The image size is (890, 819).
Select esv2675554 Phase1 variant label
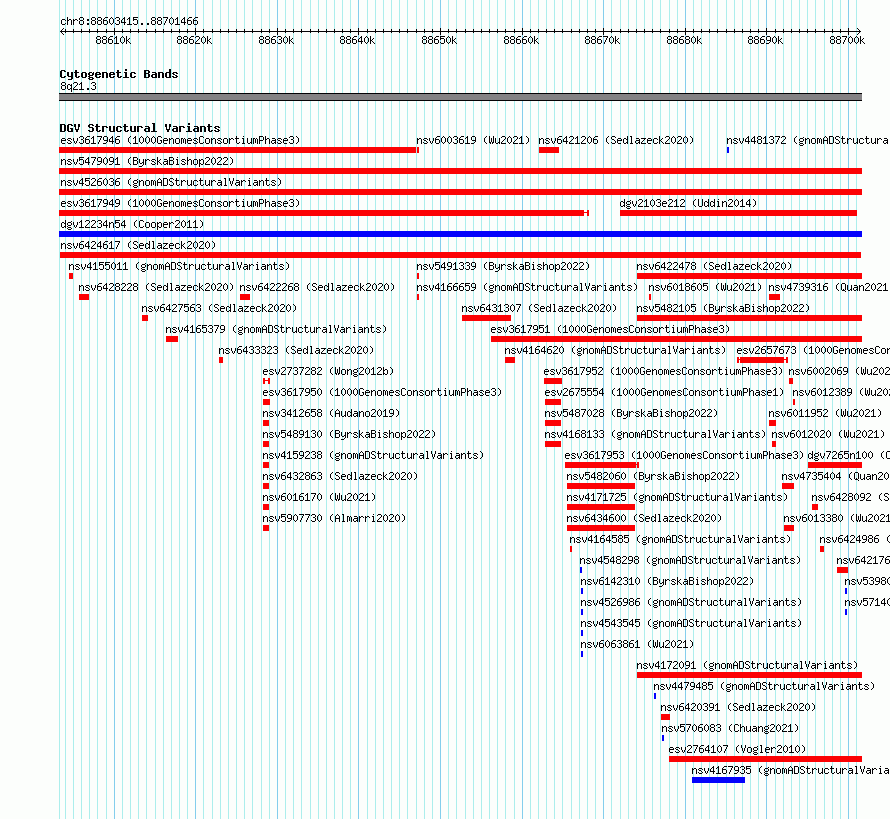[664, 392]
